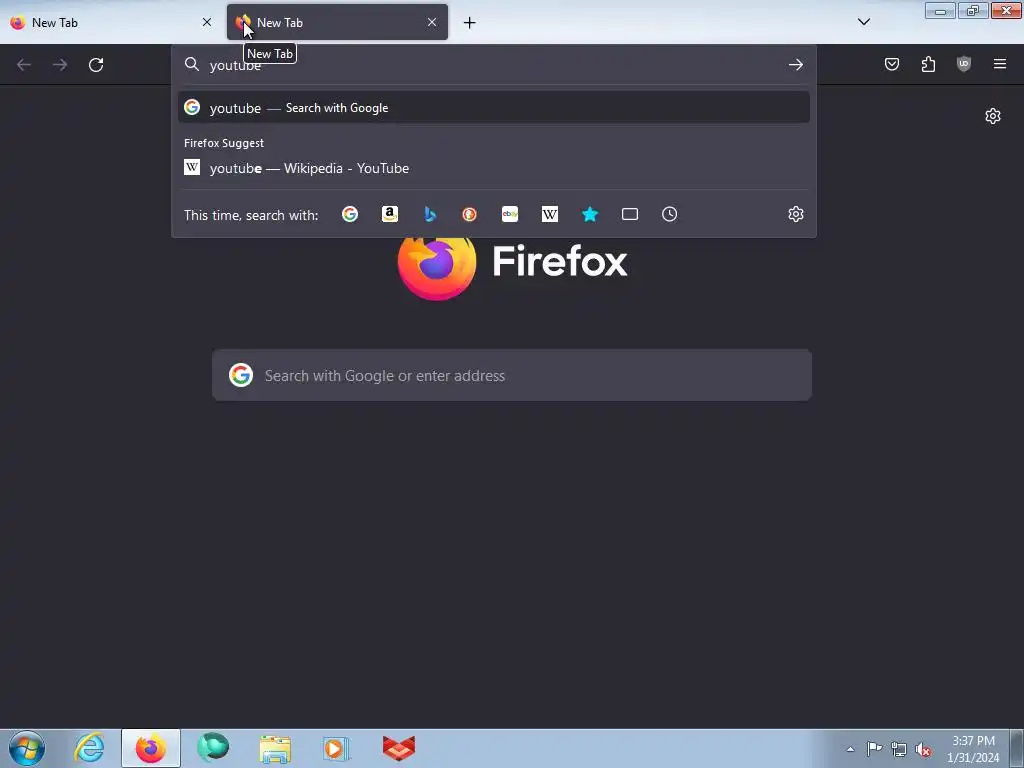This screenshot has width=1024, height=768.
Task: Open the teal globe browser taskbar icon
Action: [213, 748]
